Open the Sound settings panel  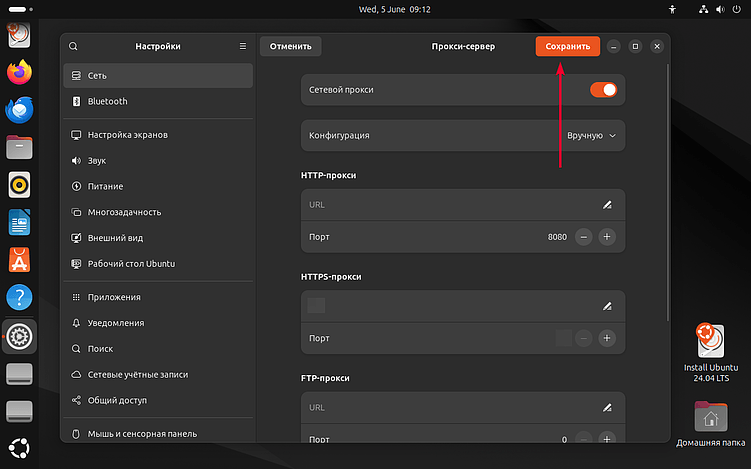97,160
